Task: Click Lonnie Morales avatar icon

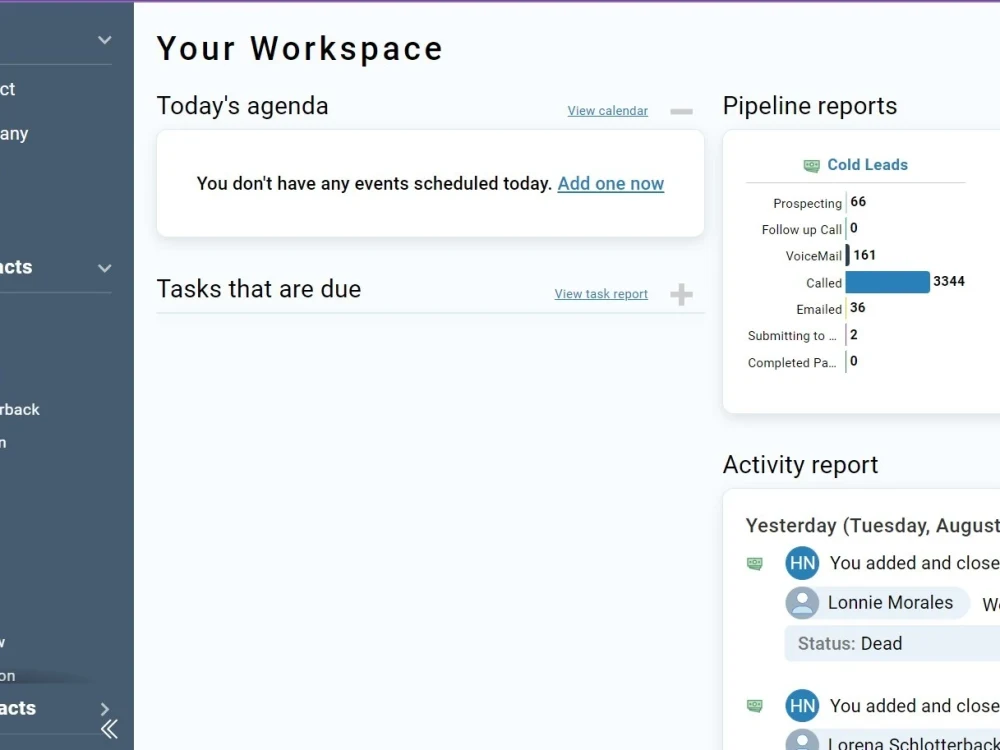Action: [802, 603]
